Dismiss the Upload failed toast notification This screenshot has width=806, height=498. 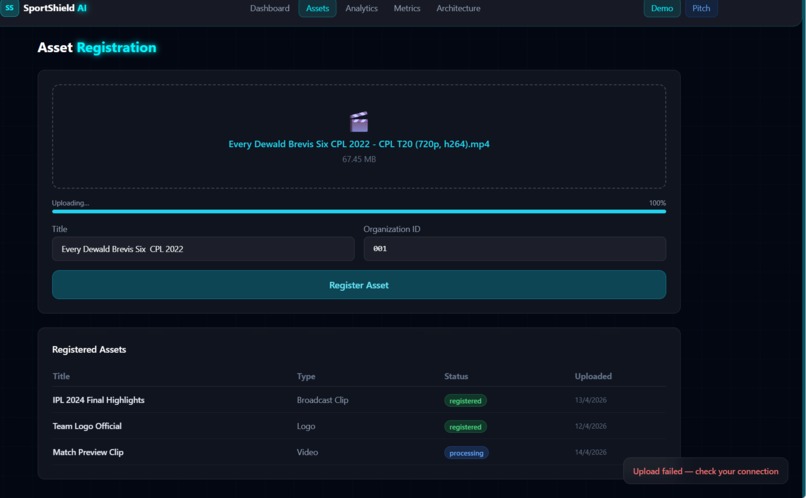(x=705, y=471)
